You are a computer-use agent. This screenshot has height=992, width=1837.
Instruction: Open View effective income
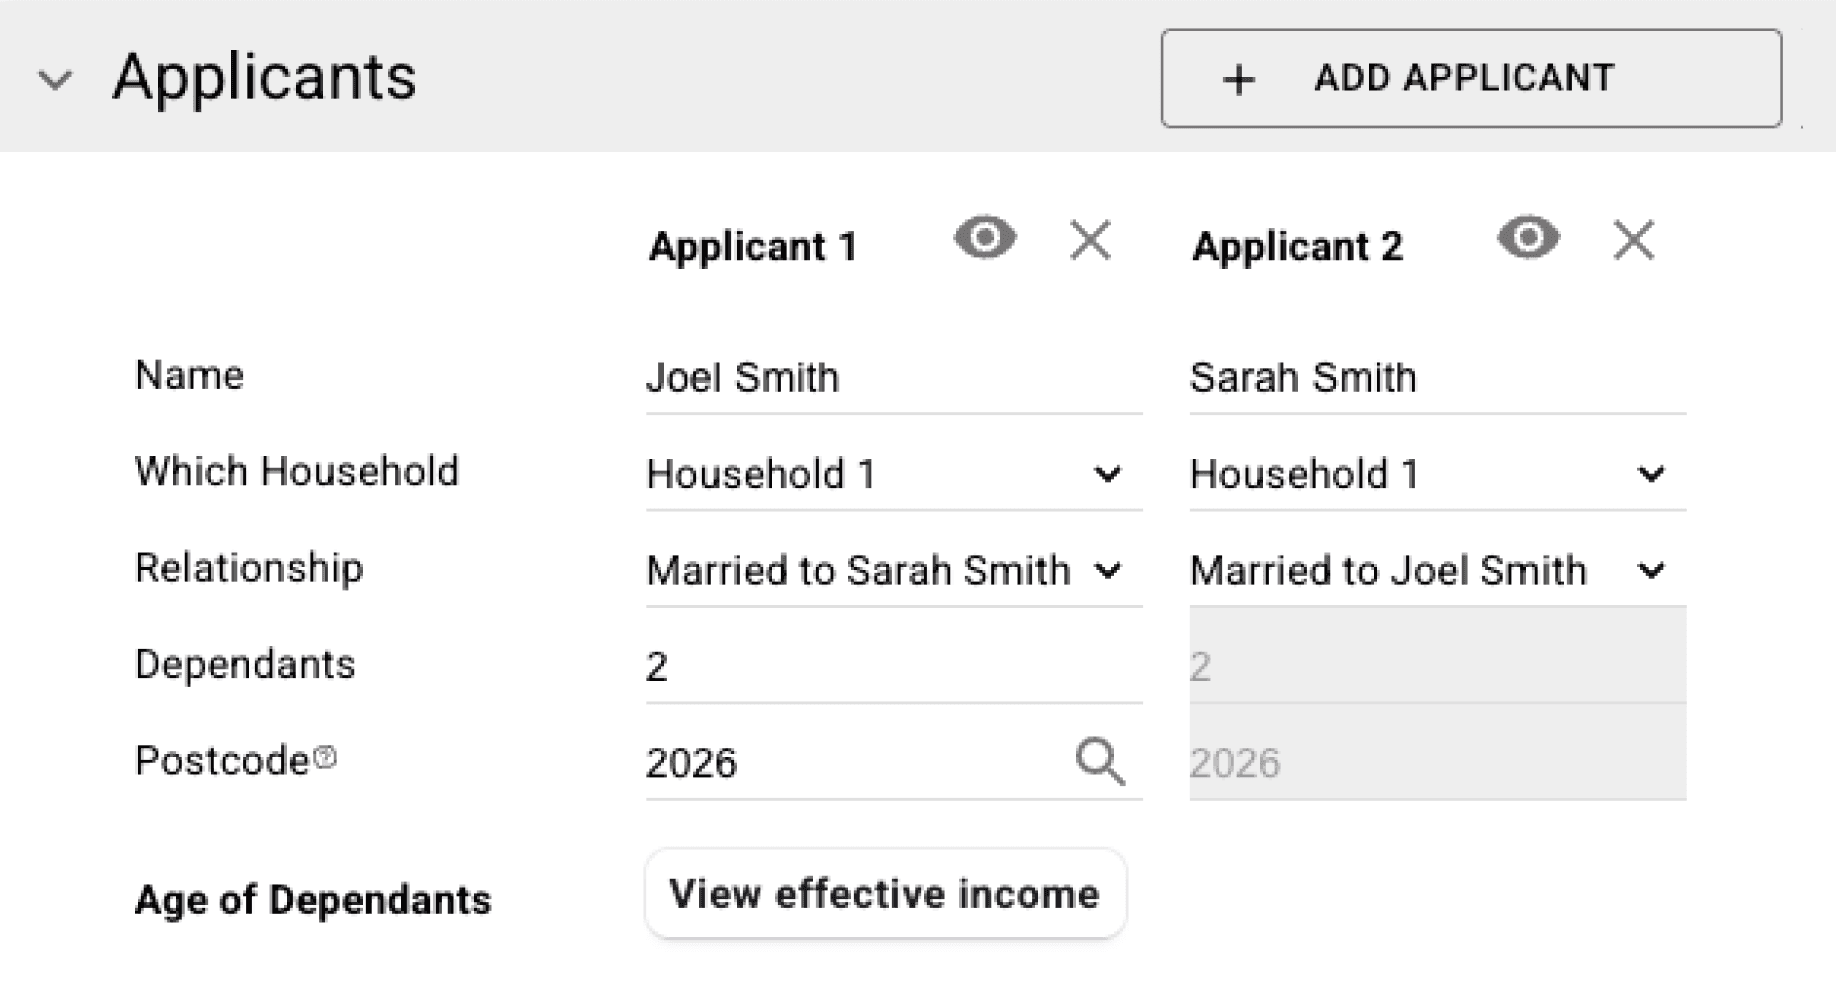pos(885,894)
